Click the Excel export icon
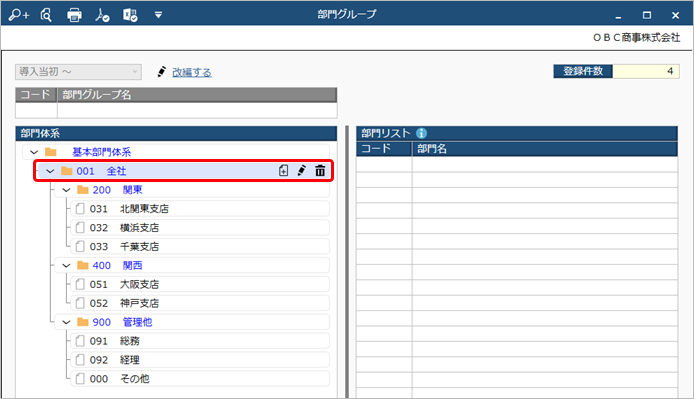 coord(130,15)
